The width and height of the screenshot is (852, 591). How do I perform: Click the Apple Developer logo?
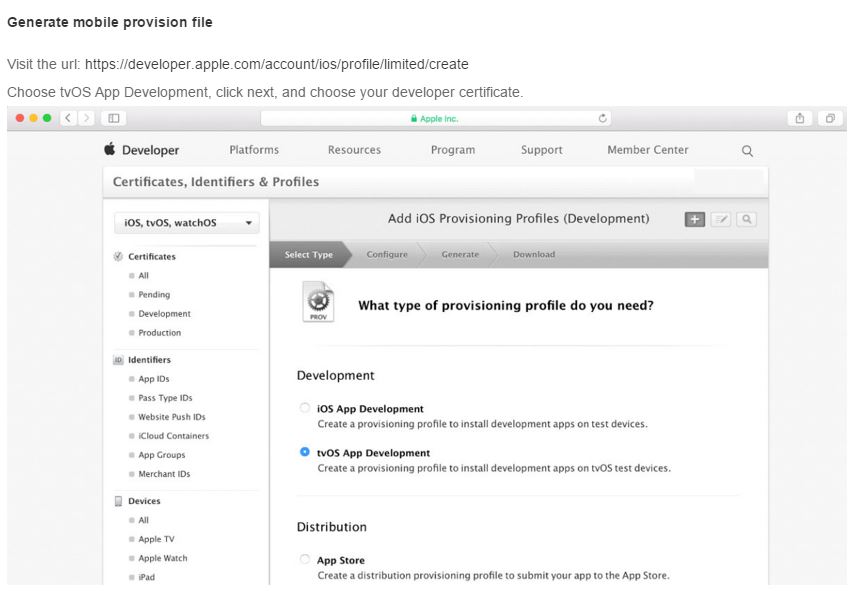coord(110,149)
